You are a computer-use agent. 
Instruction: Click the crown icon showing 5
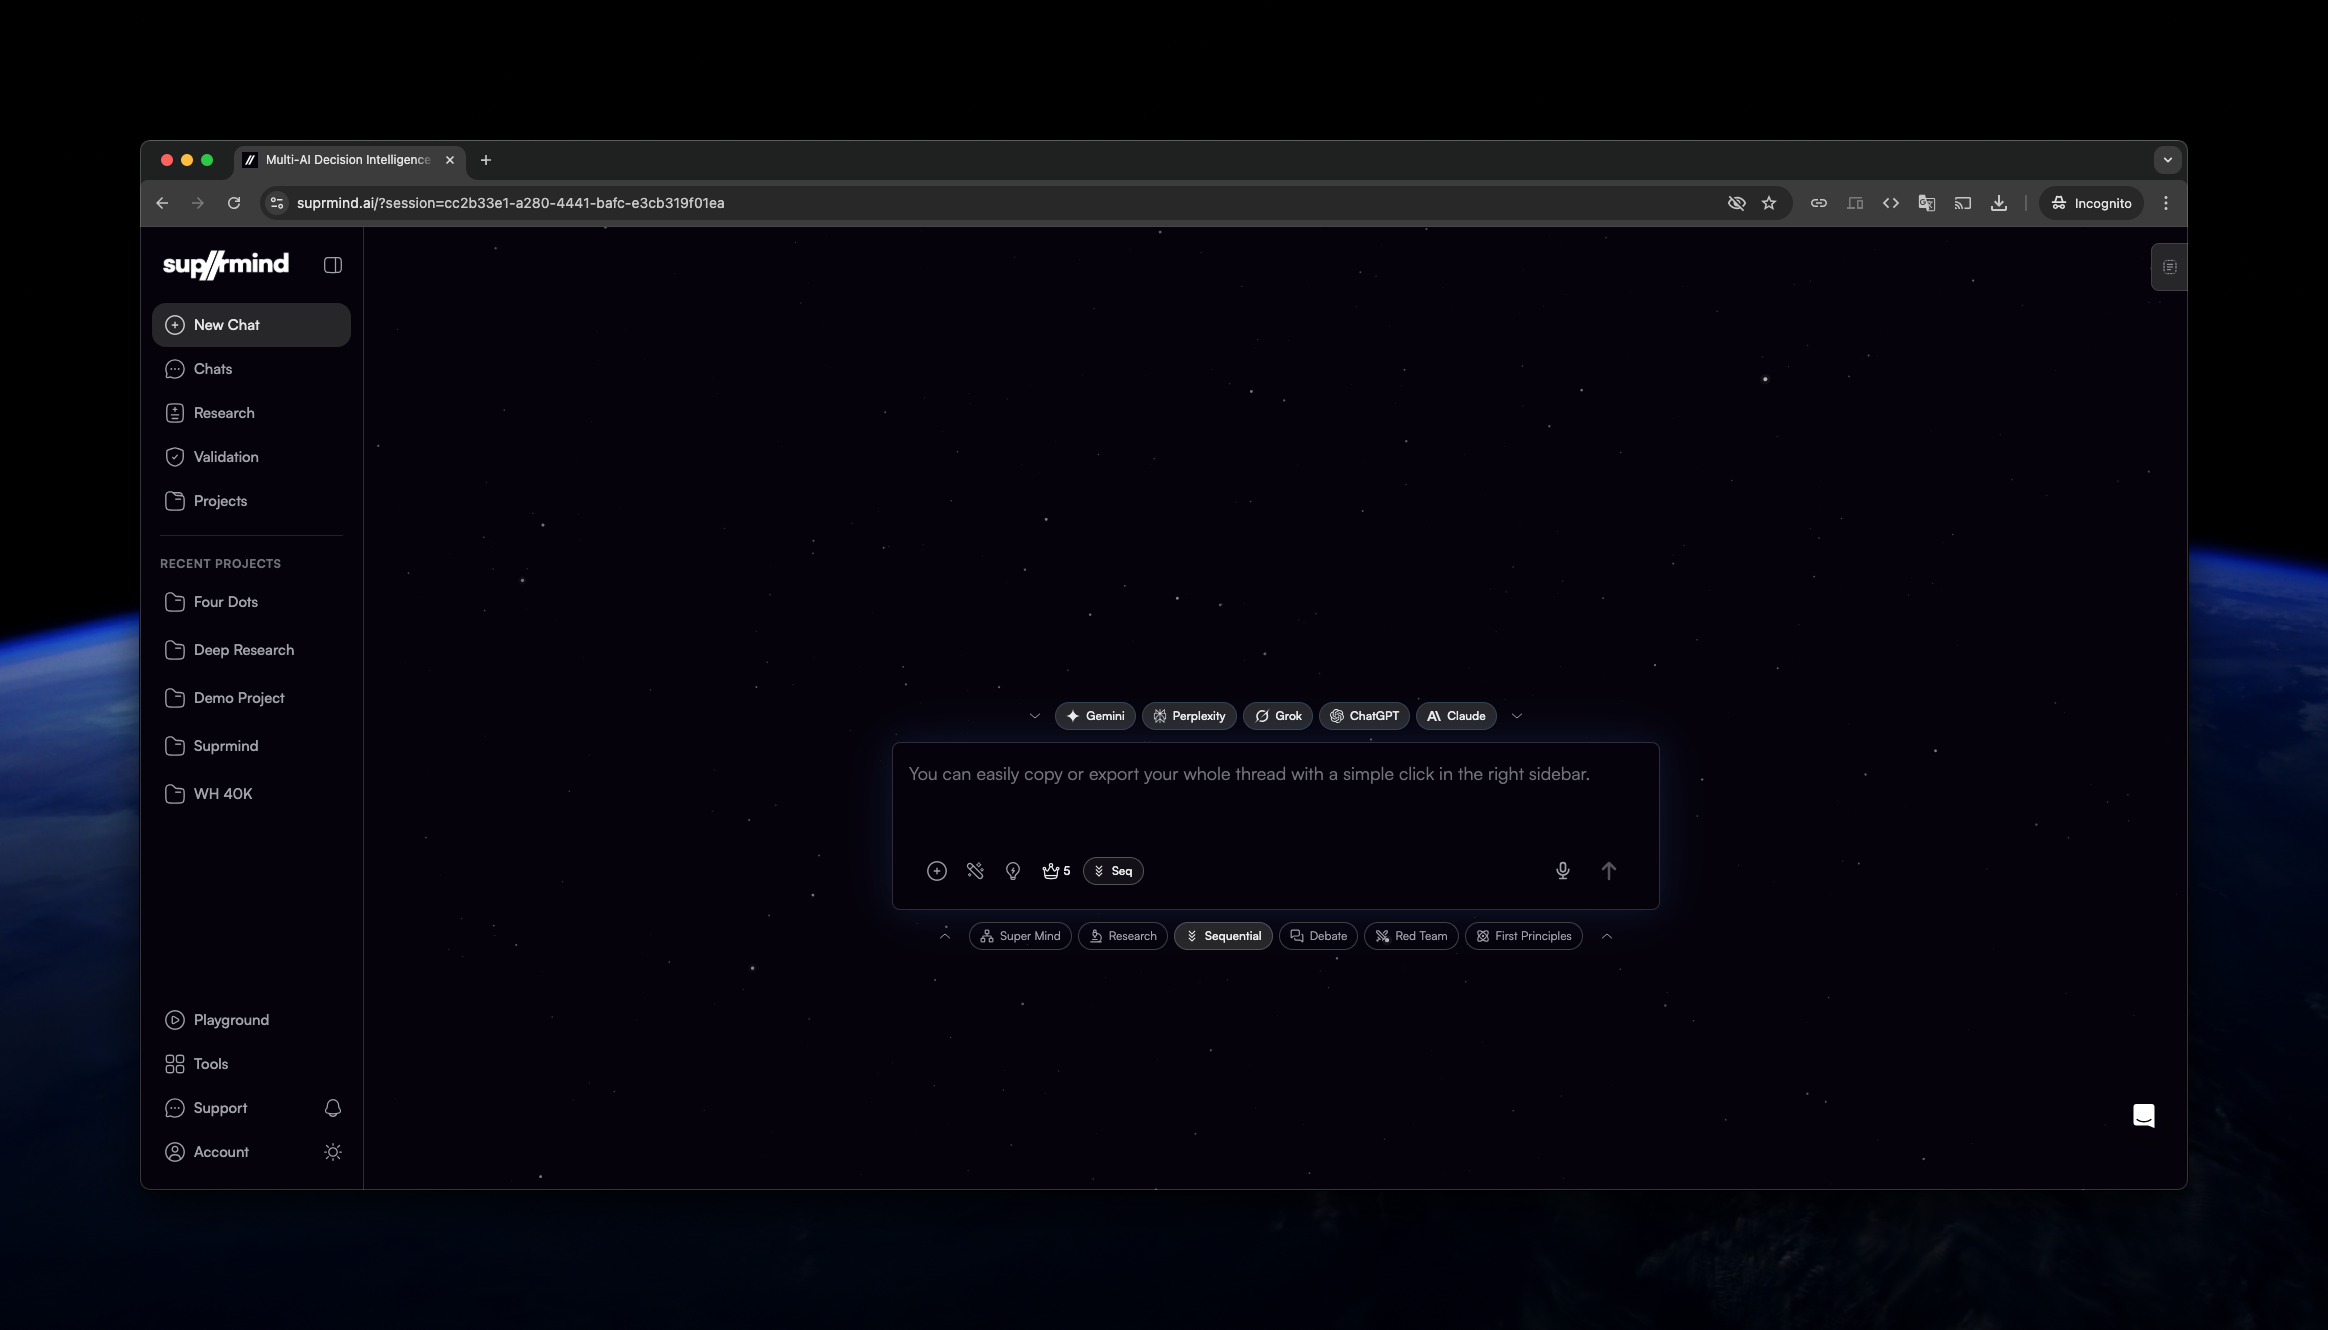[1056, 871]
